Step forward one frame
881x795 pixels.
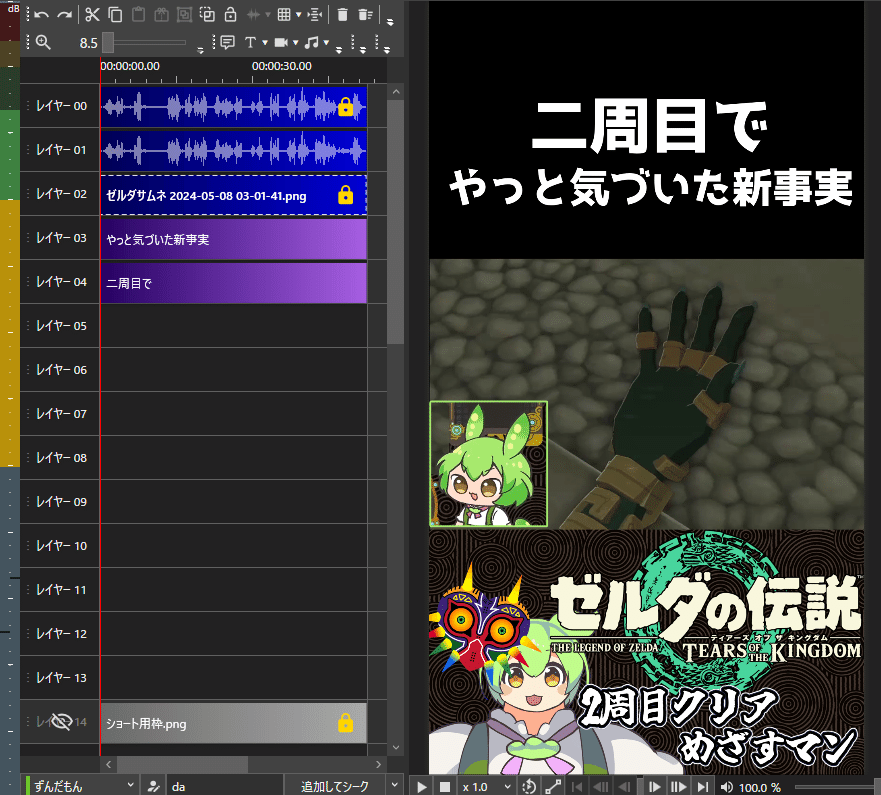pyautogui.click(x=654, y=787)
